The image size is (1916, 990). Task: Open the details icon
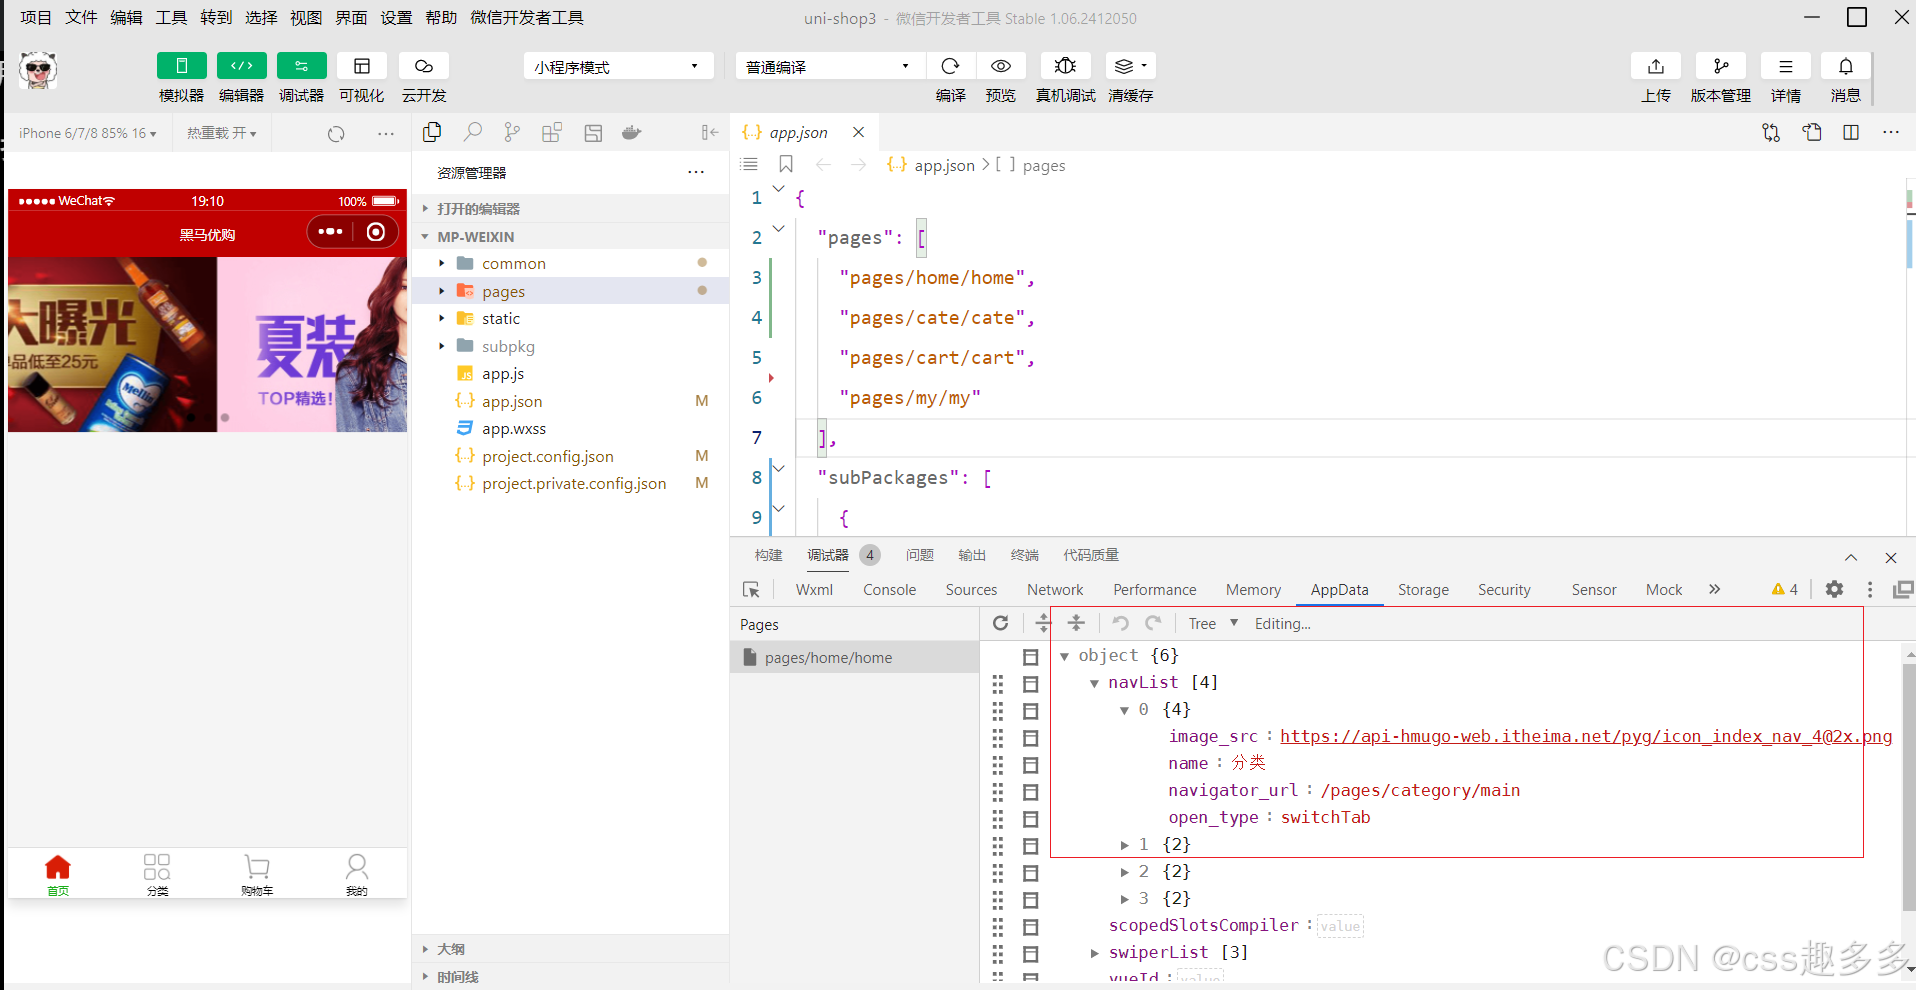(1785, 66)
